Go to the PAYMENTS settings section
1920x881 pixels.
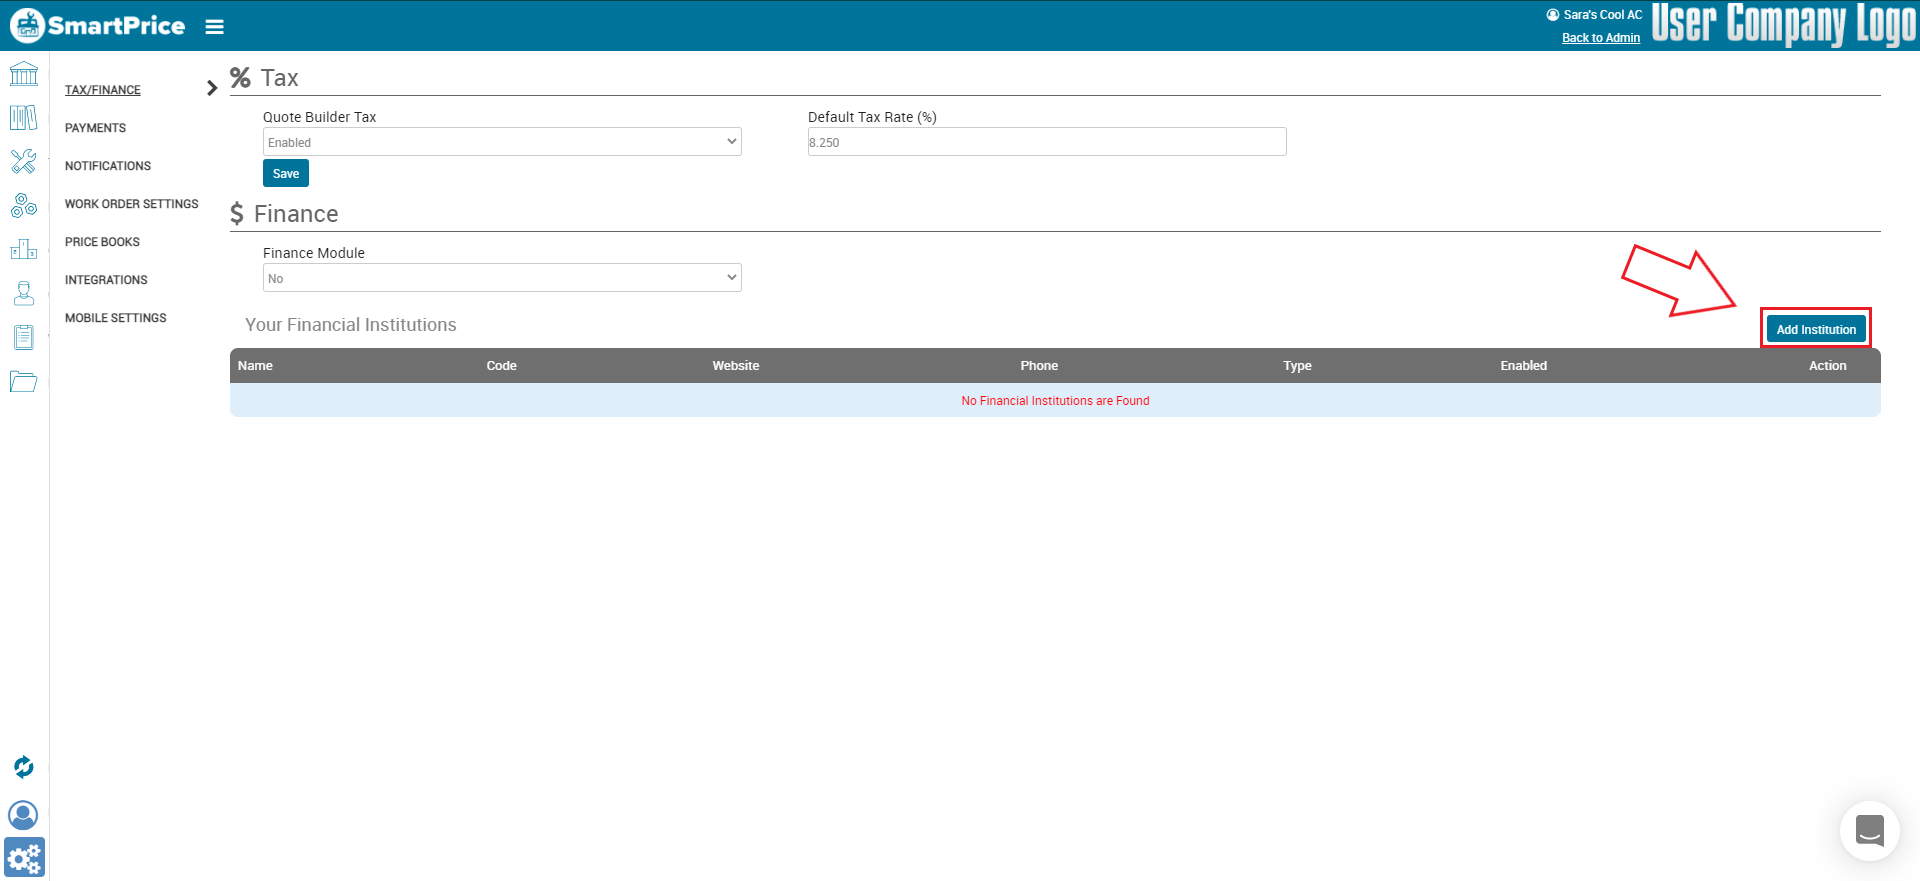(95, 128)
